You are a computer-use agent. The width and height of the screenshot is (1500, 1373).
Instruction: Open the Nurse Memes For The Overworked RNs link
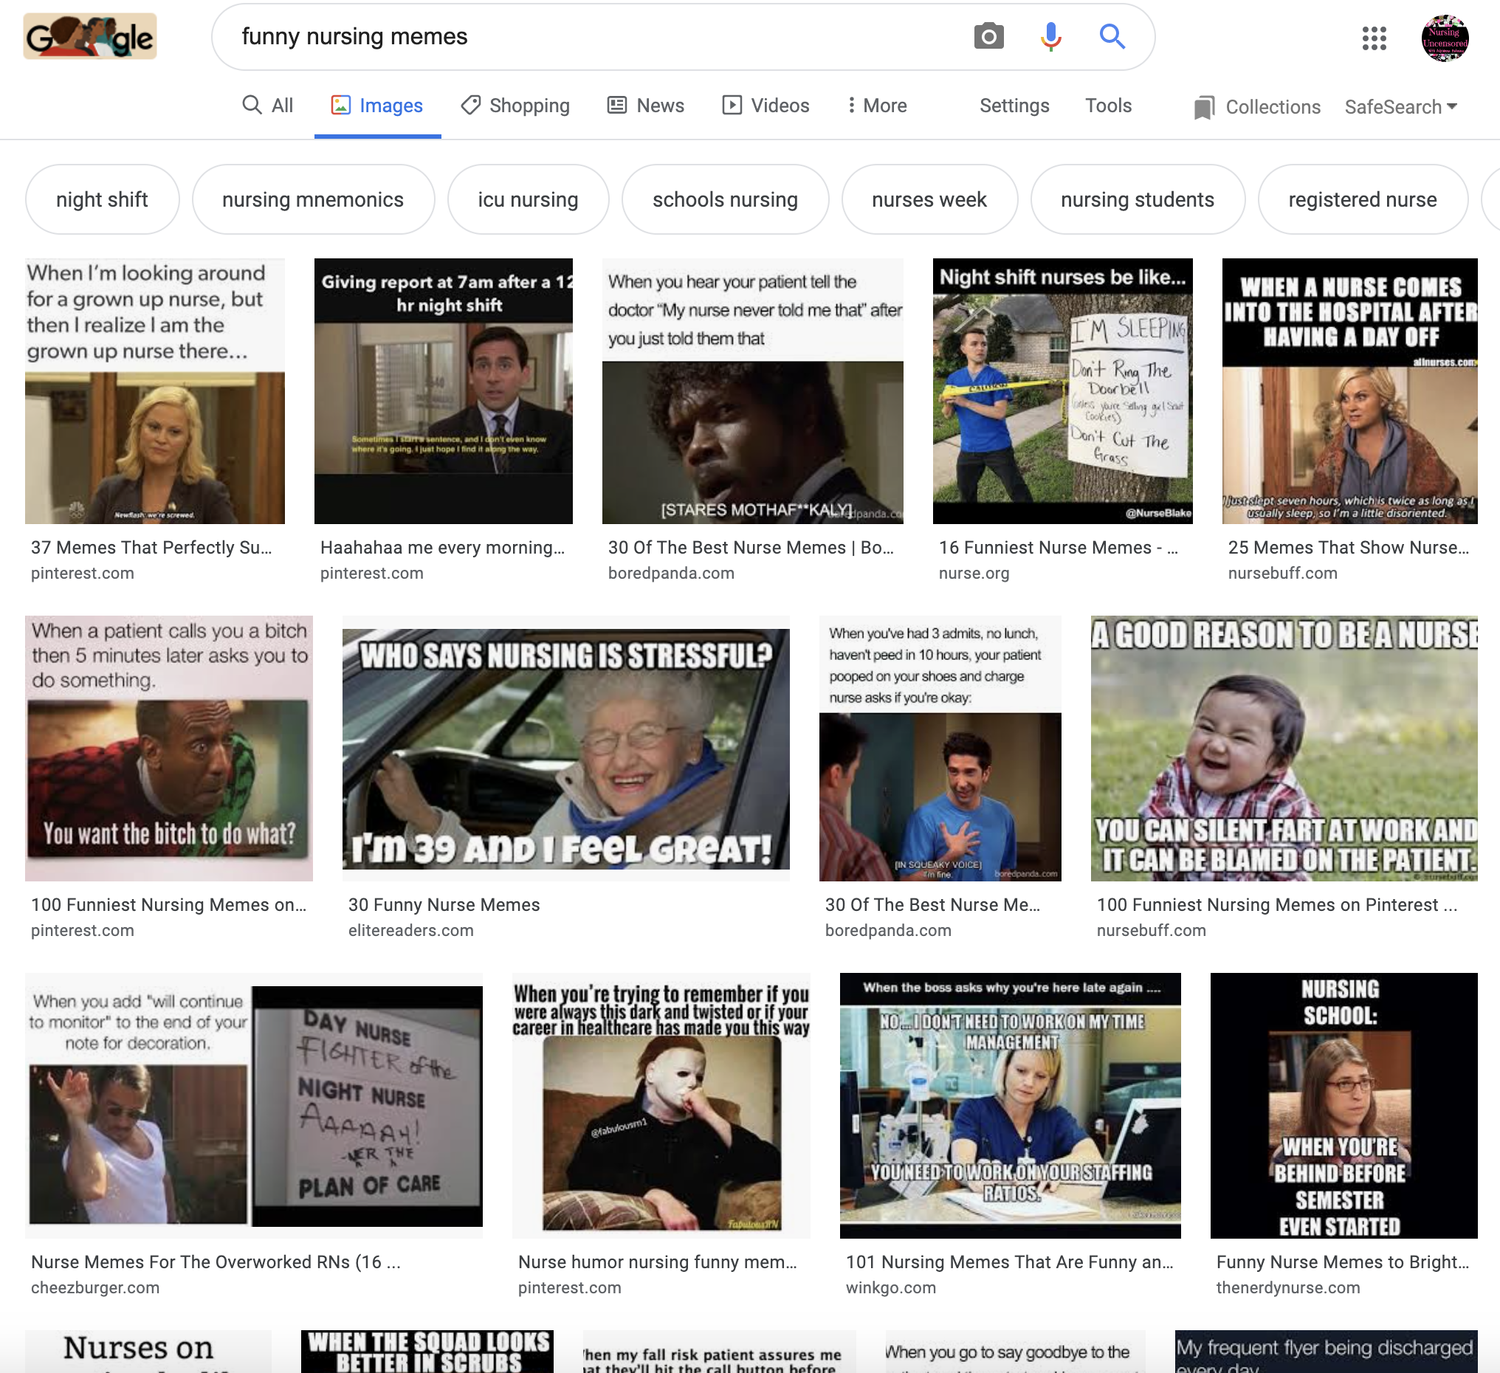[x=216, y=1262]
